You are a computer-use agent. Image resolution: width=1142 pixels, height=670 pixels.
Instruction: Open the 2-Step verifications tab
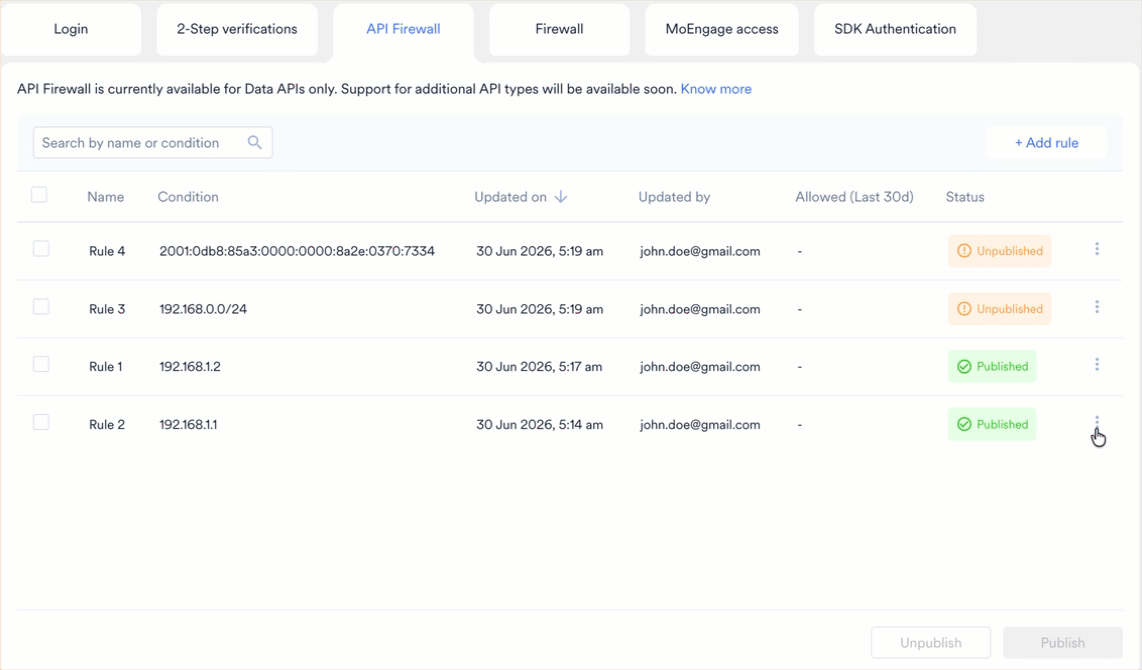[x=237, y=29]
